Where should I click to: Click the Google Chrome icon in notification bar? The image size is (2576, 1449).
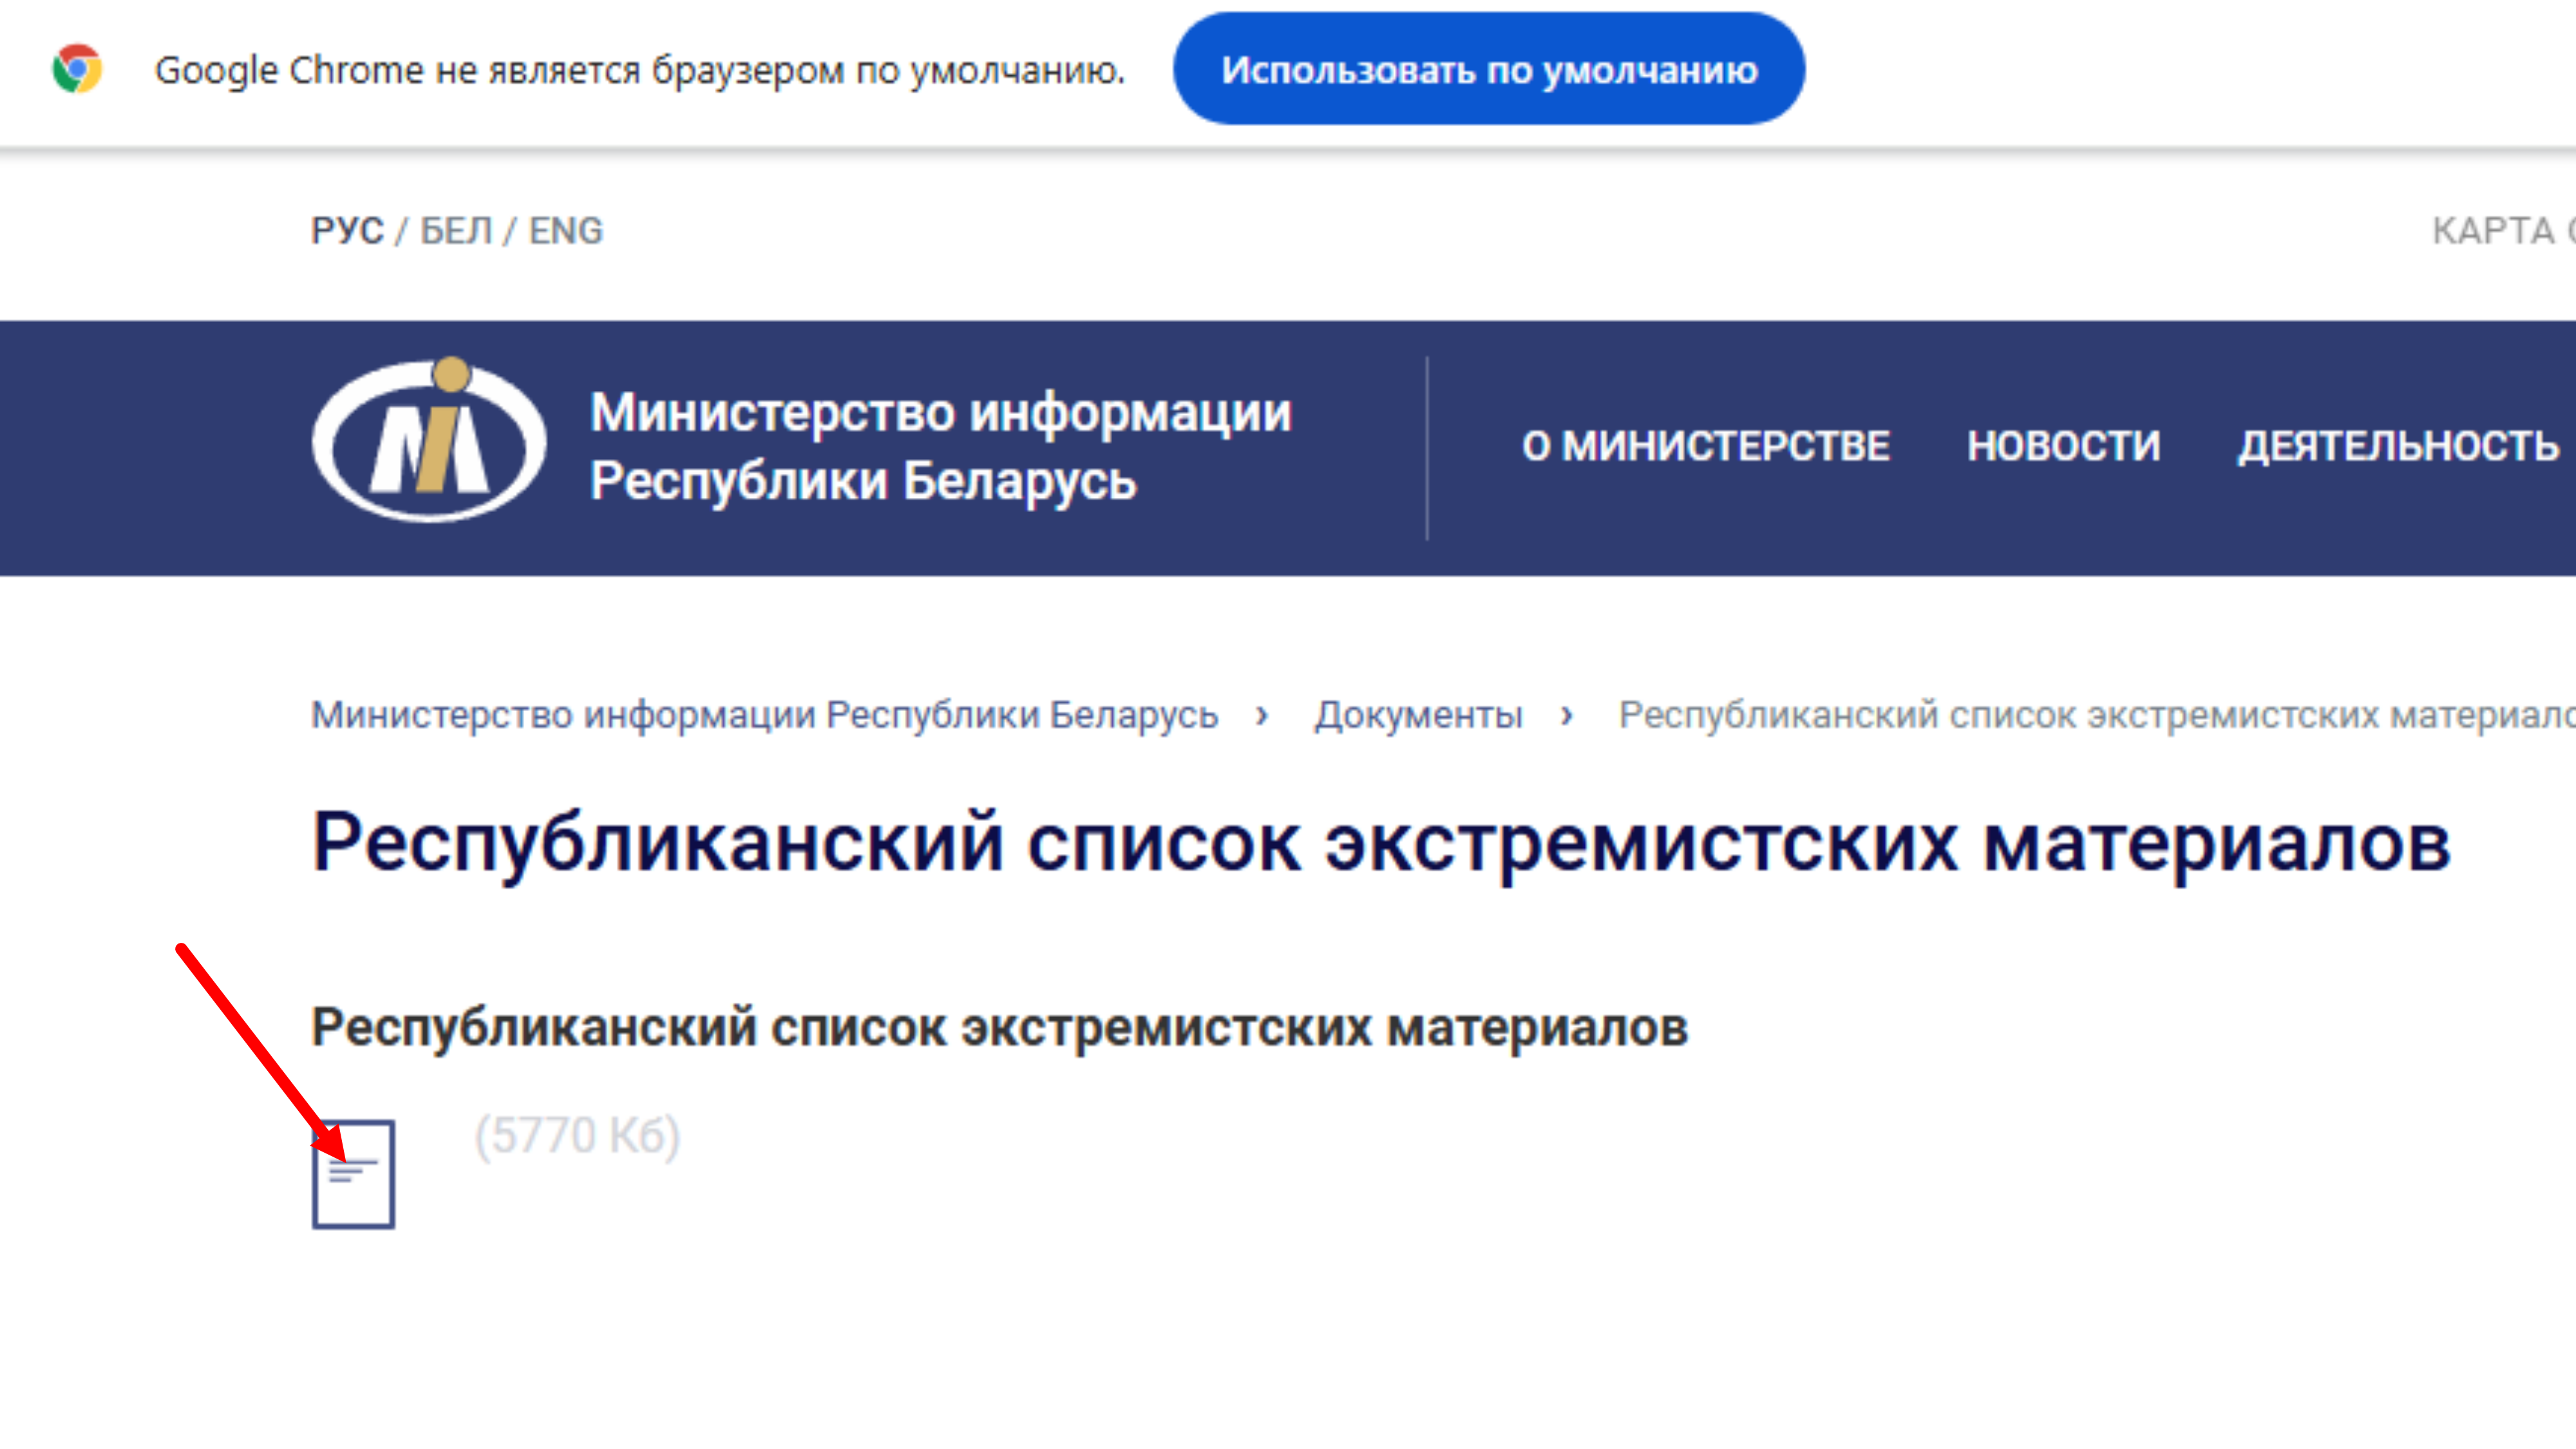click(77, 69)
